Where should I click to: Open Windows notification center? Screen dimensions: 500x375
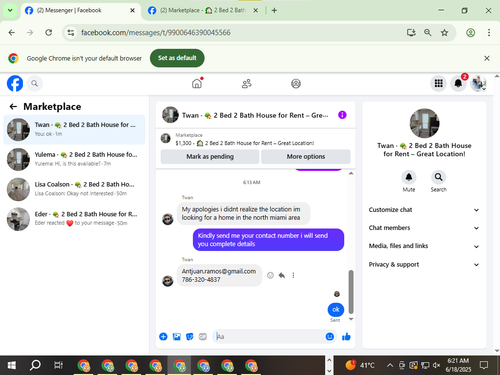(x=484, y=365)
